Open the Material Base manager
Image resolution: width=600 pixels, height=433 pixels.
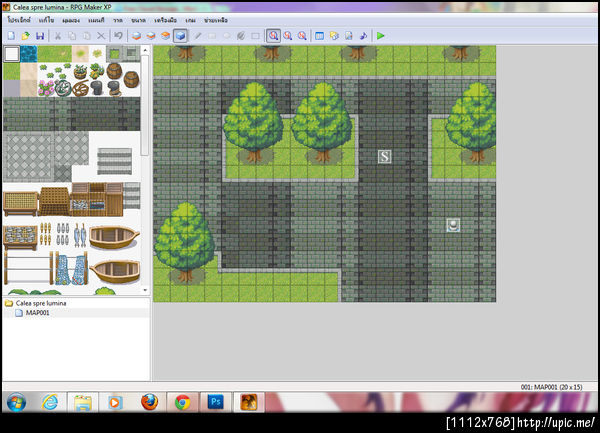tap(334, 36)
